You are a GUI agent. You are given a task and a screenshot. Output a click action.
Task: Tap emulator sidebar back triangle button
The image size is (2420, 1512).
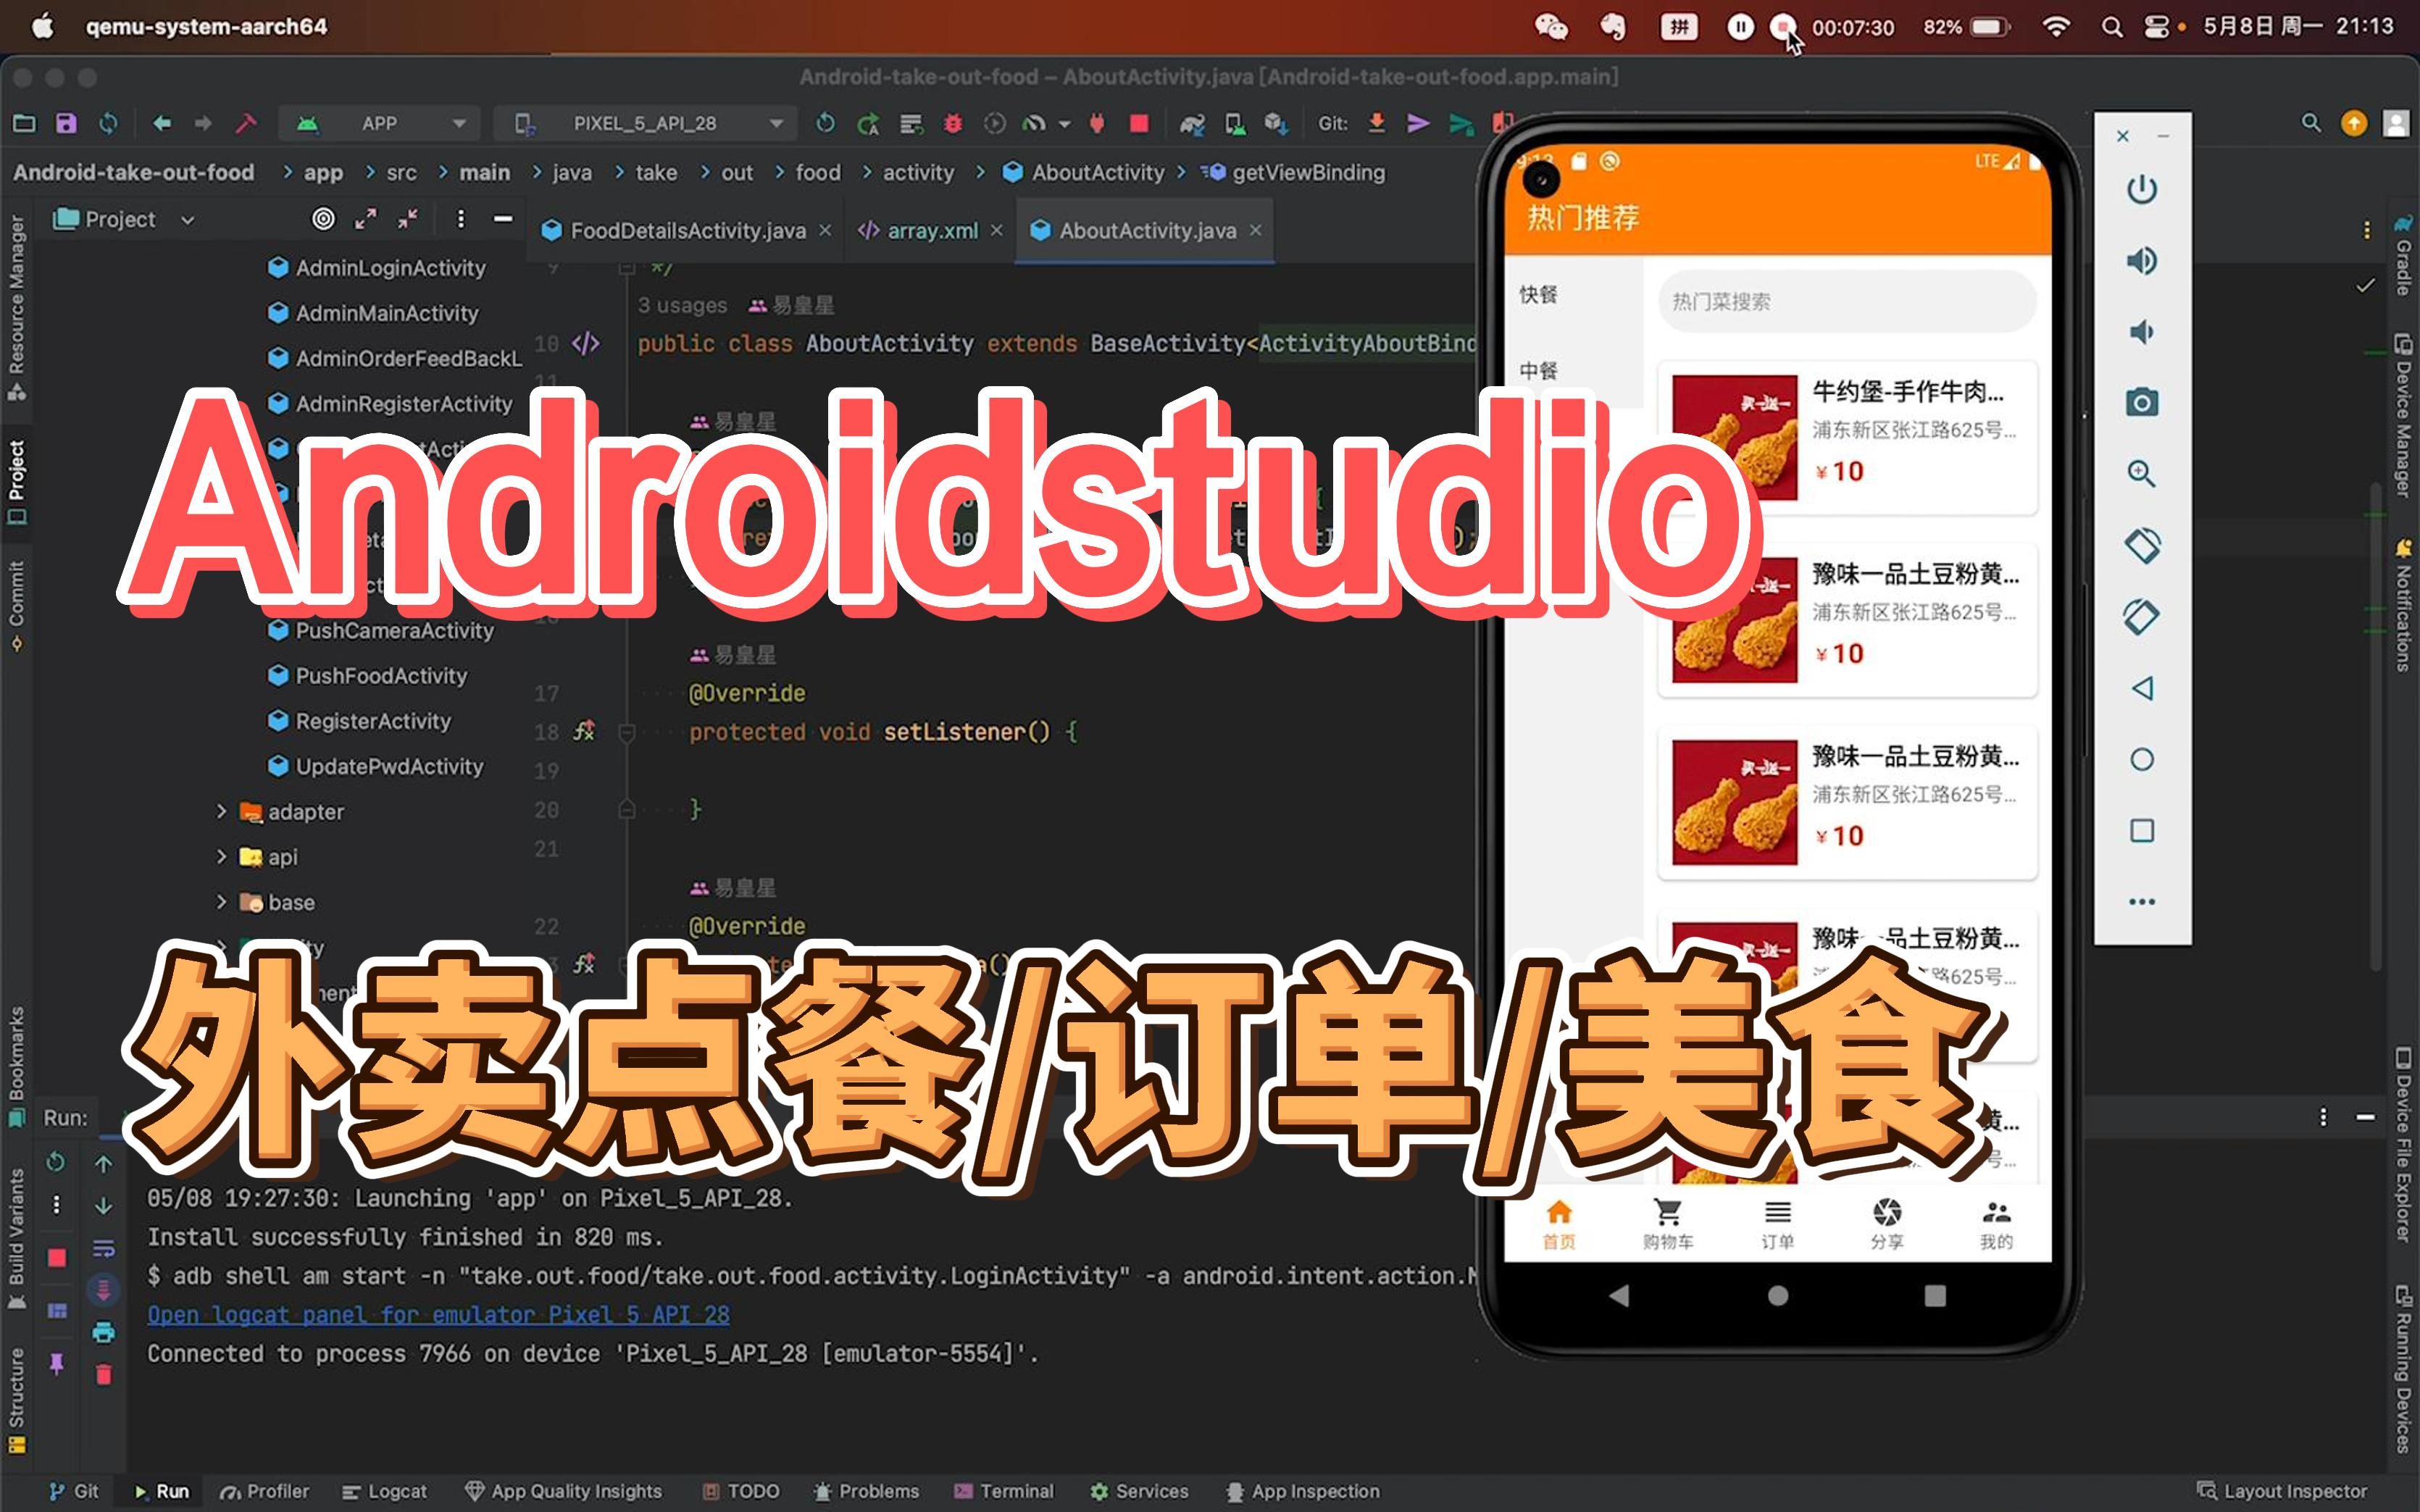click(2141, 688)
